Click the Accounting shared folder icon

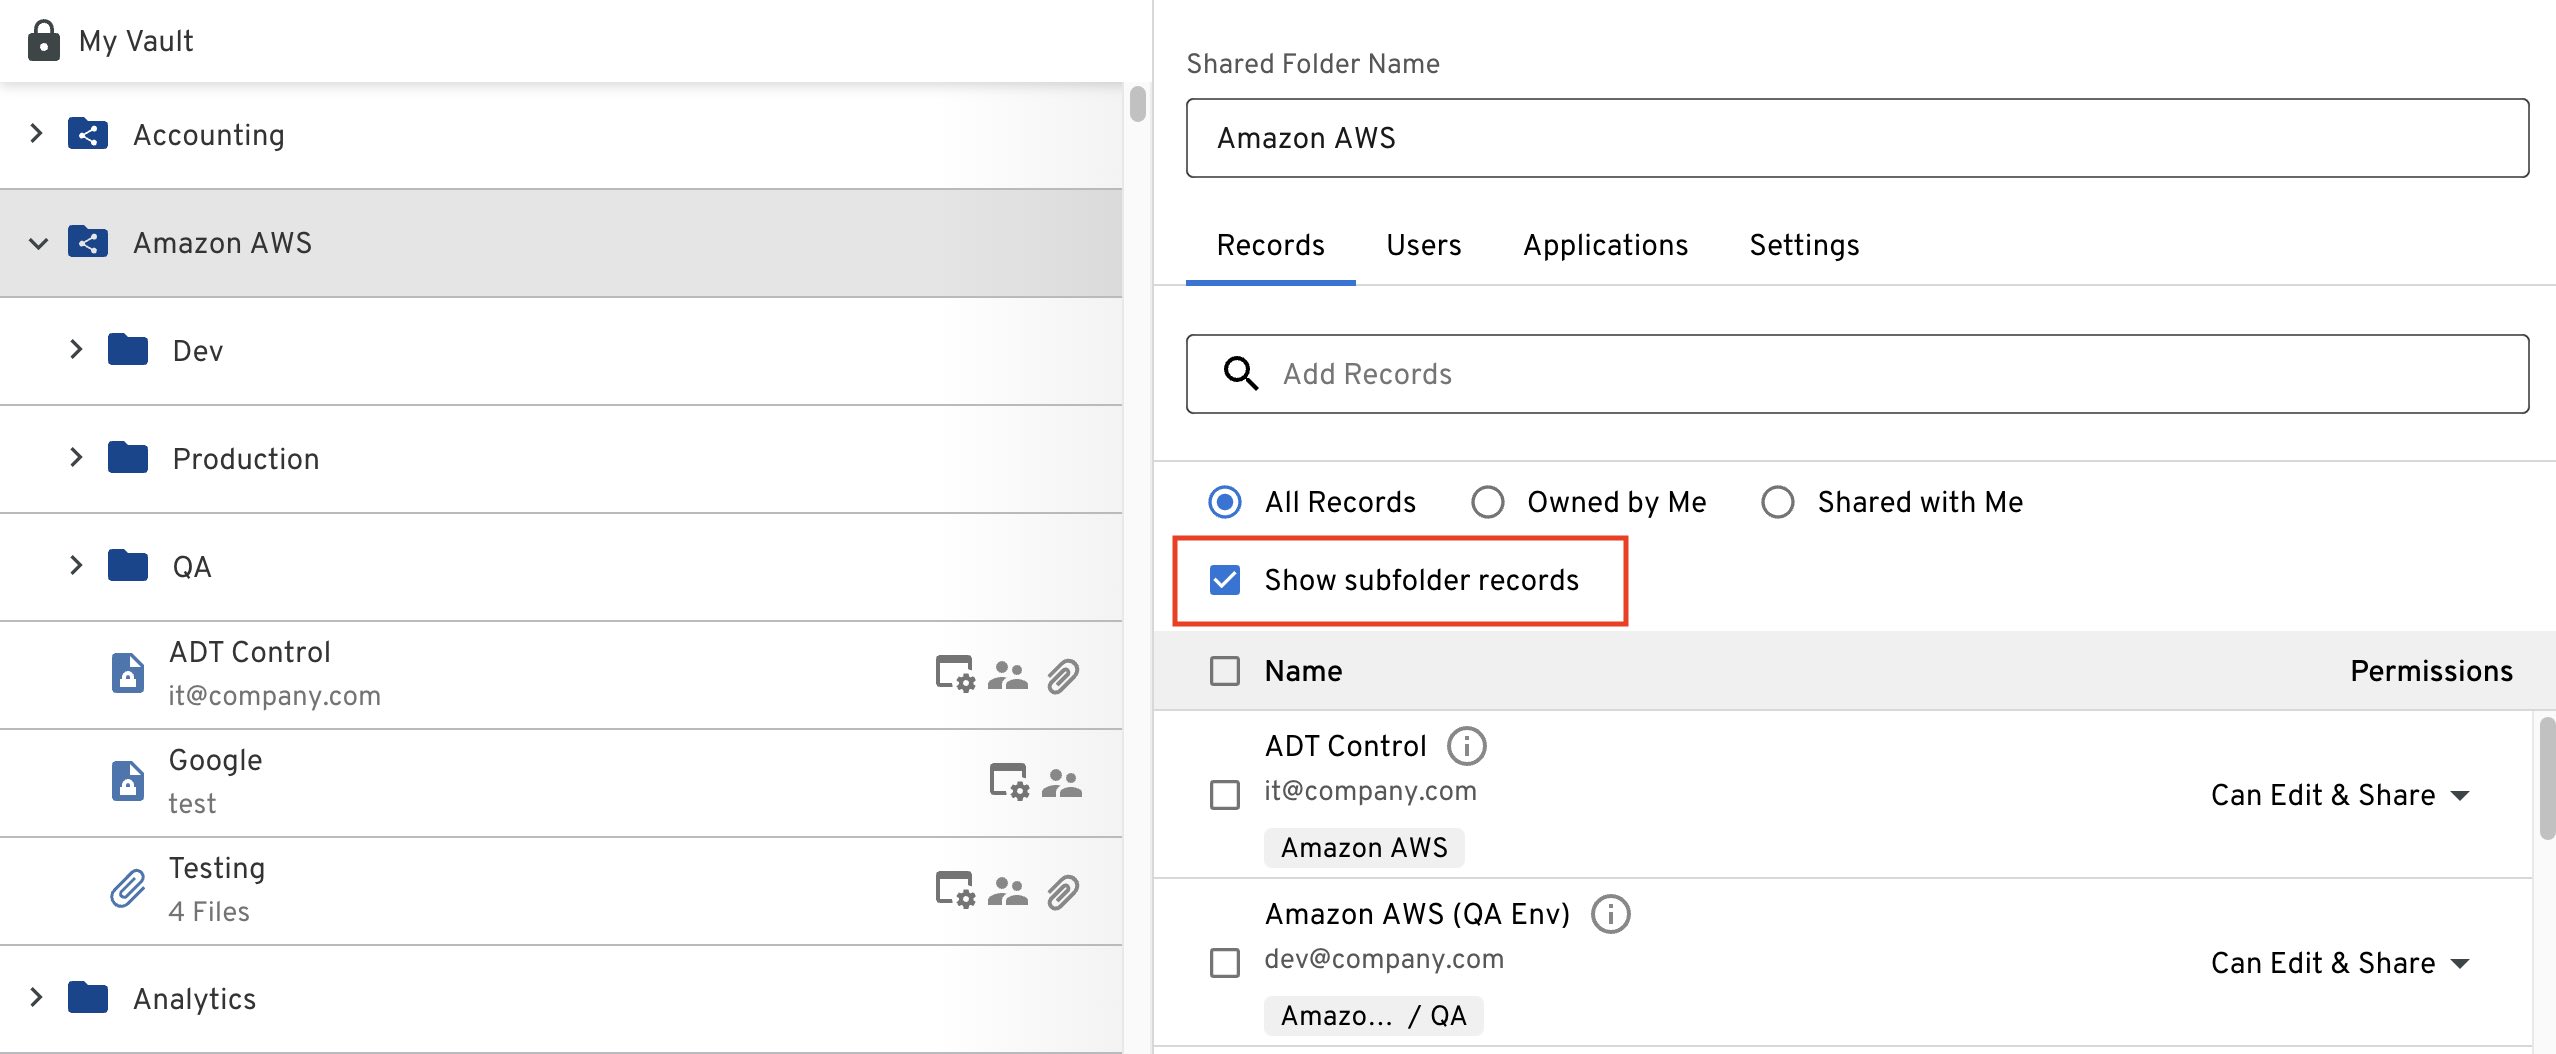tap(88, 134)
